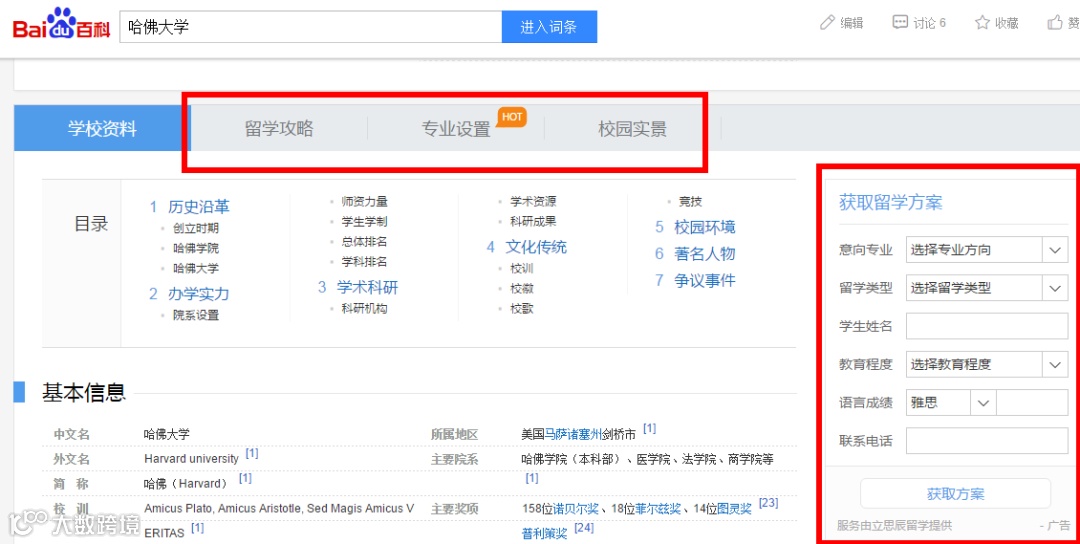This screenshot has height=544, width=1080.
Task: Jump to 科研机构 subsection
Action: [364, 308]
